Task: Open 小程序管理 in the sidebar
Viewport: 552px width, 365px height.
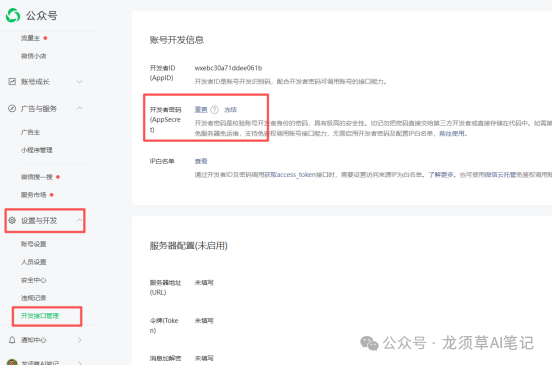Action: click(x=37, y=150)
